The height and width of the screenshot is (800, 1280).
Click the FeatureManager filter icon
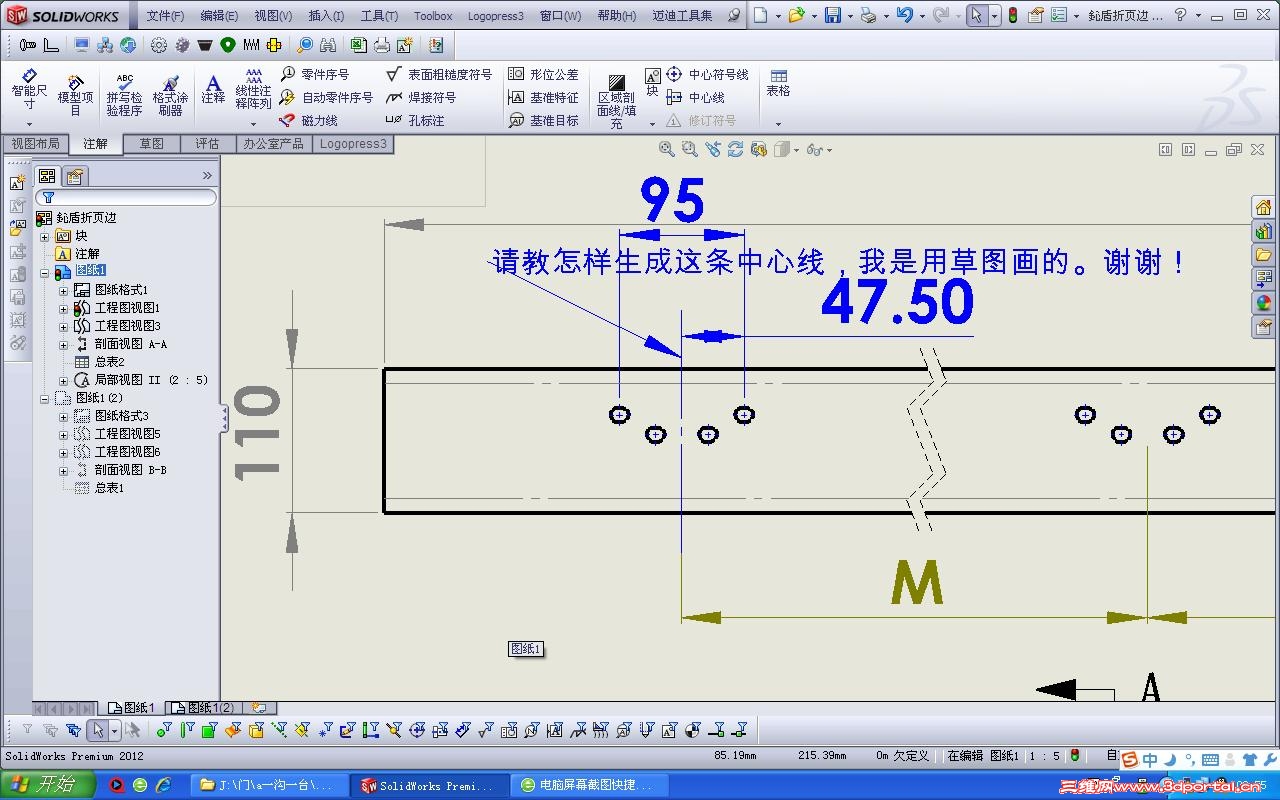[x=47, y=198]
